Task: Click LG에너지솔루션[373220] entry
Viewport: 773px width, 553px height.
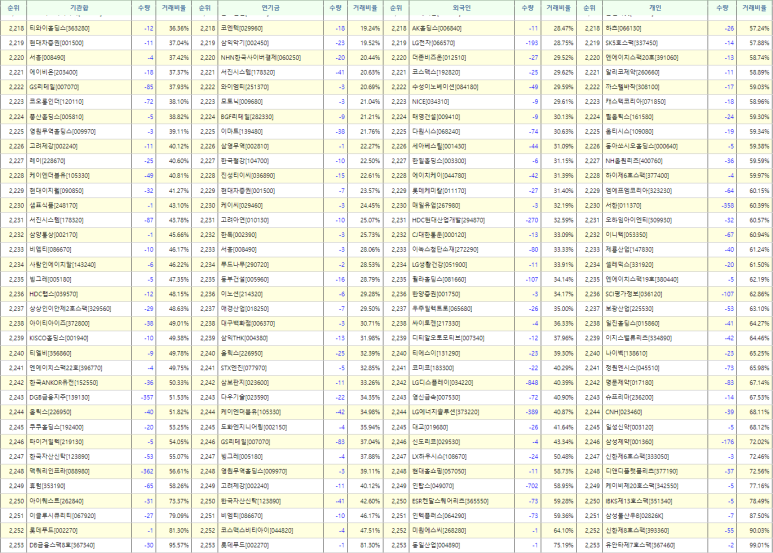Action: (445, 413)
